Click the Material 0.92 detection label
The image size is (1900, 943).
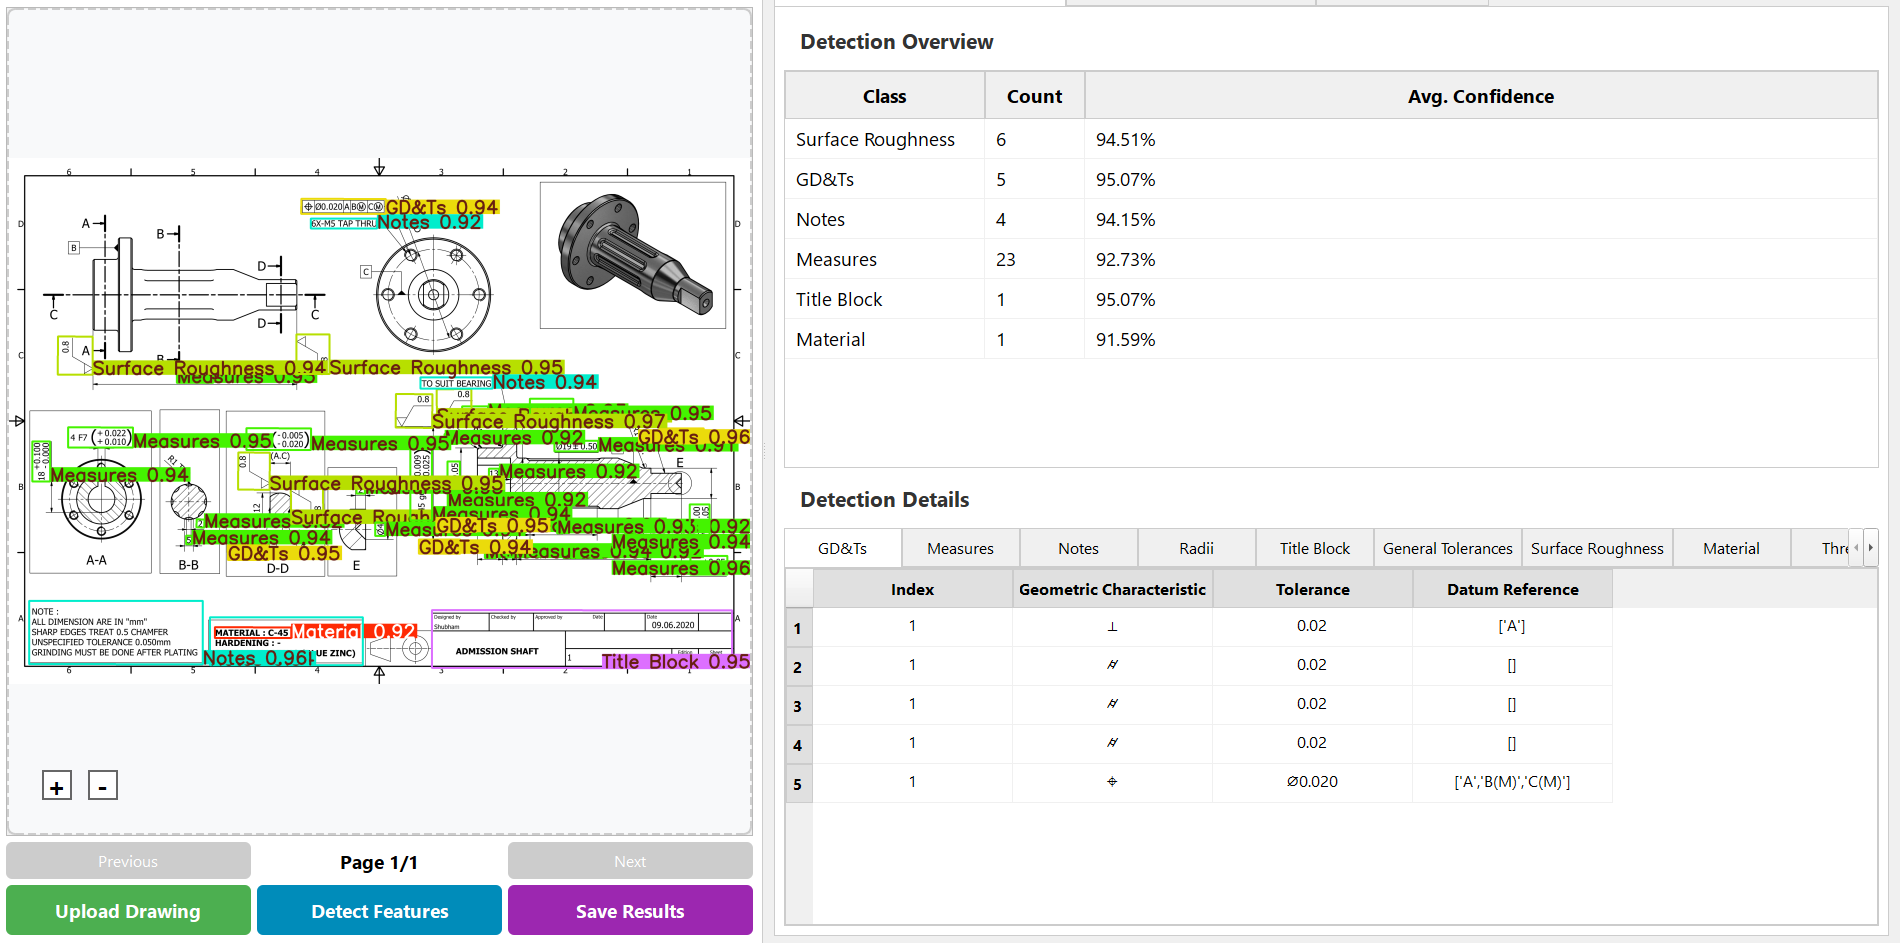coord(354,631)
